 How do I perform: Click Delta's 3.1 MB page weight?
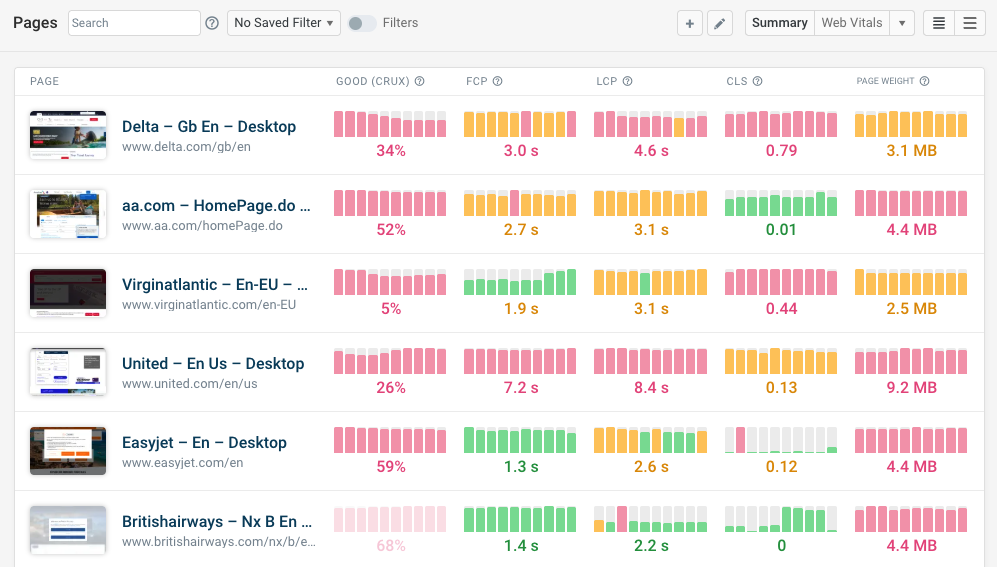[x=911, y=151]
